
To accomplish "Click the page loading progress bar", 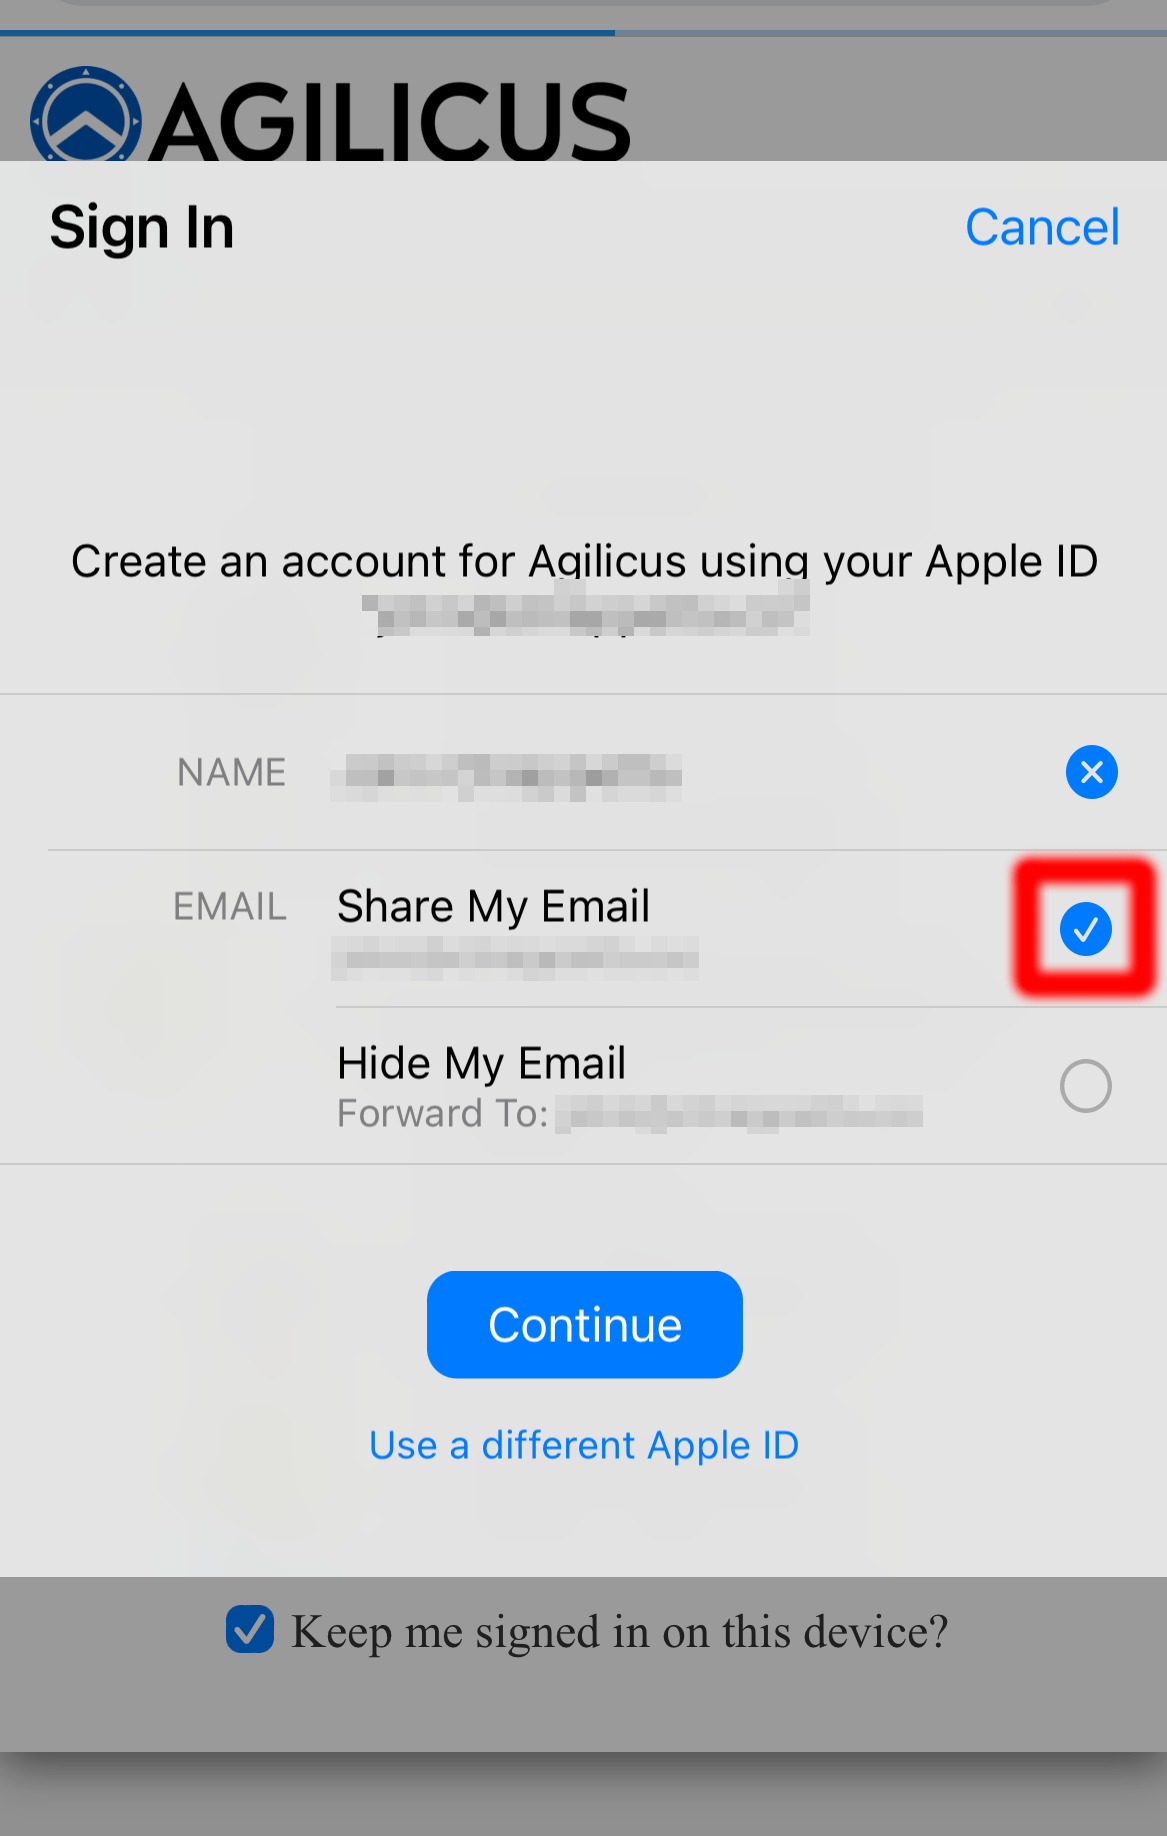I will tap(583, 33).
